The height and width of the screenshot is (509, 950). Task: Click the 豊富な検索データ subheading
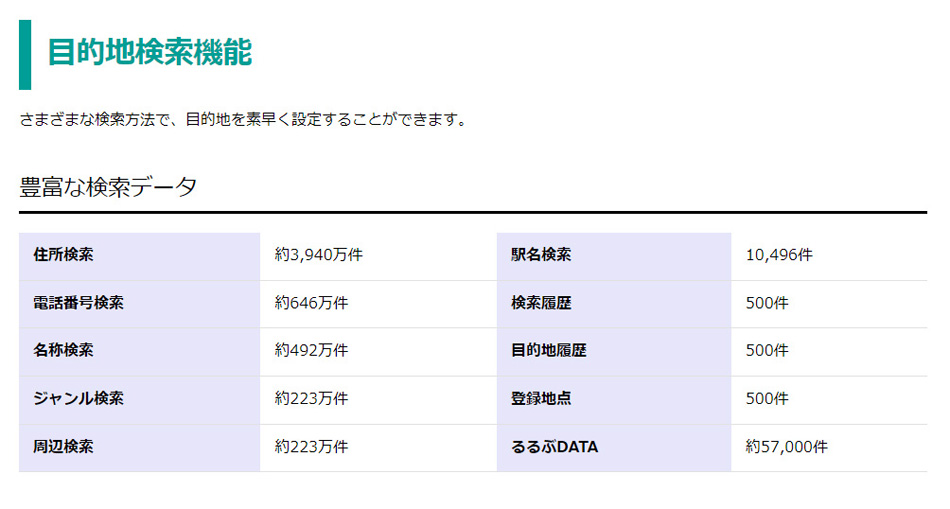pos(108,187)
